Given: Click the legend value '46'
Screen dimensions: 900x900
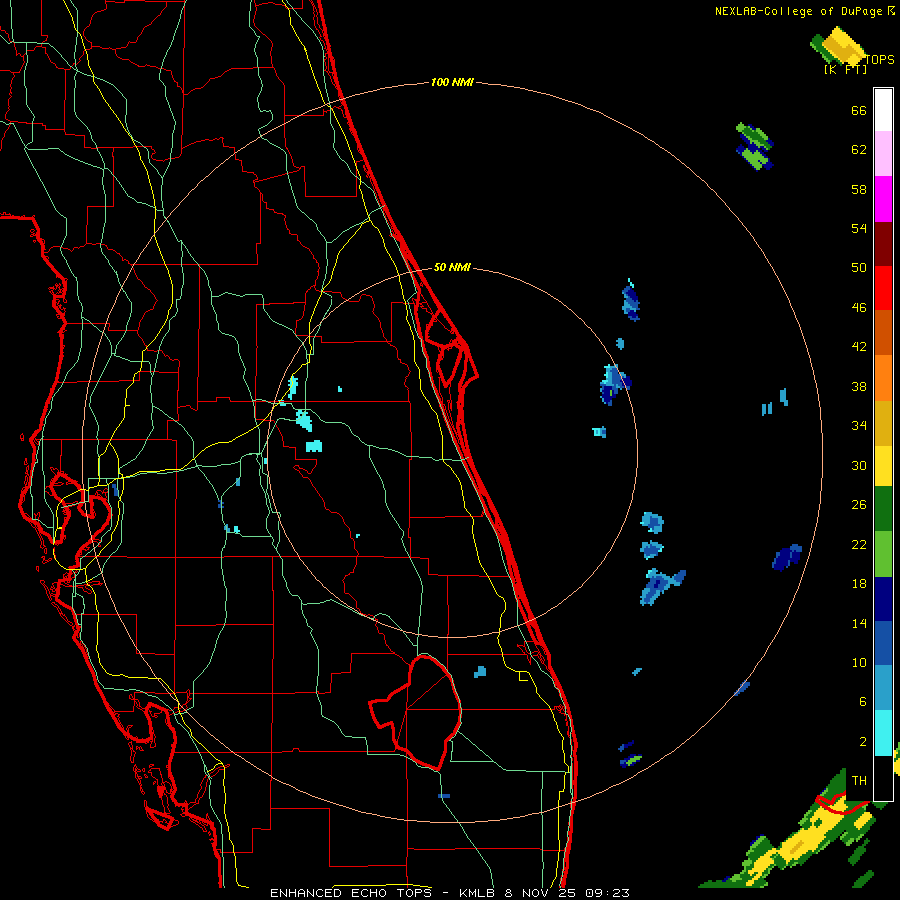Looking at the screenshot, I should click(x=859, y=308).
